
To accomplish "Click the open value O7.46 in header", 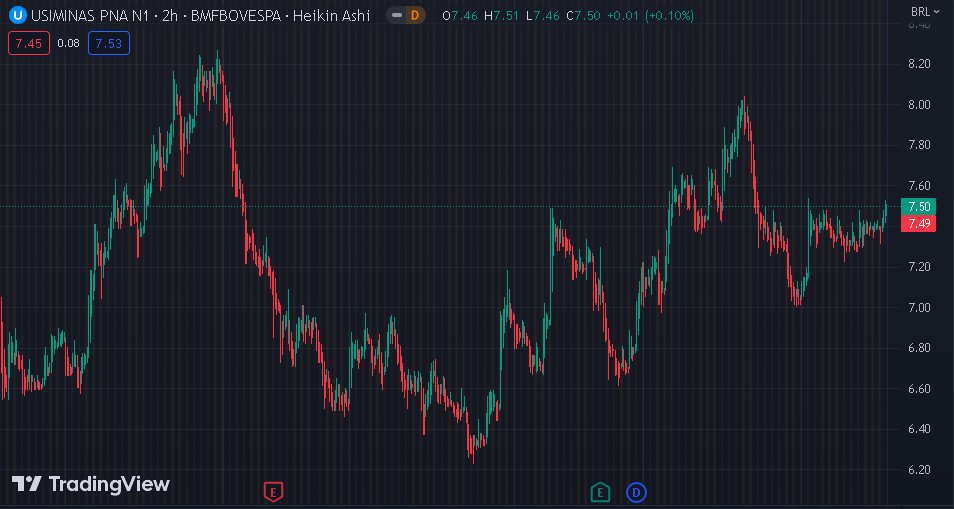I will [461, 15].
